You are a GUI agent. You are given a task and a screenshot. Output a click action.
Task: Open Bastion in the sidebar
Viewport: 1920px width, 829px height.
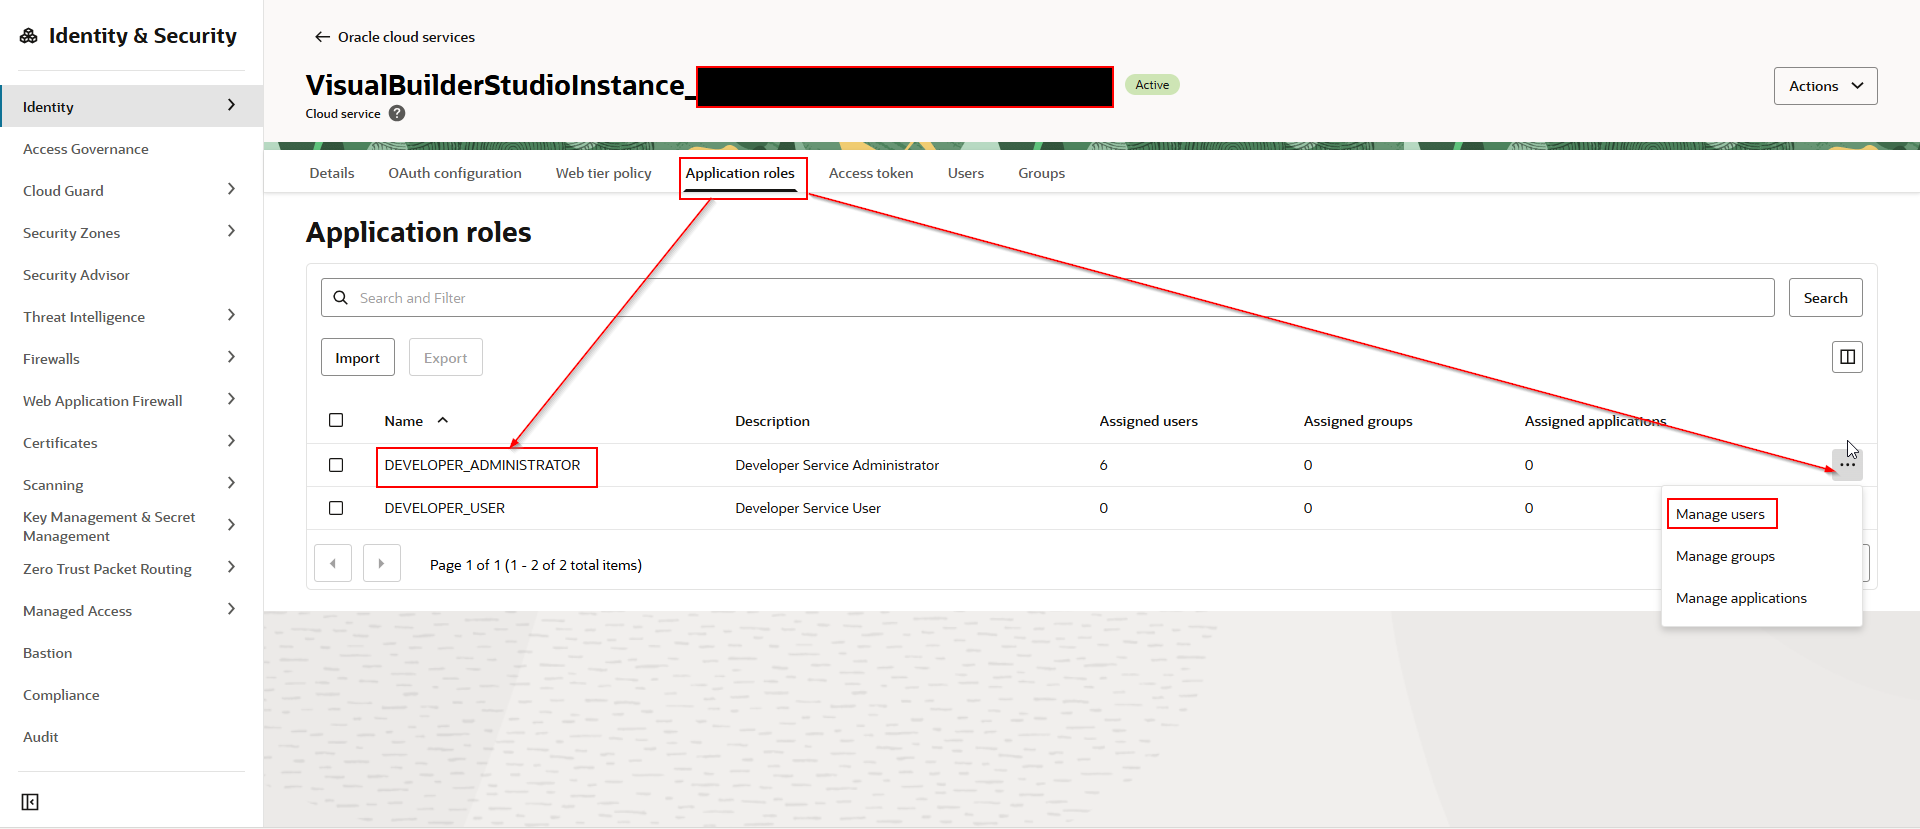pos(47,653)
